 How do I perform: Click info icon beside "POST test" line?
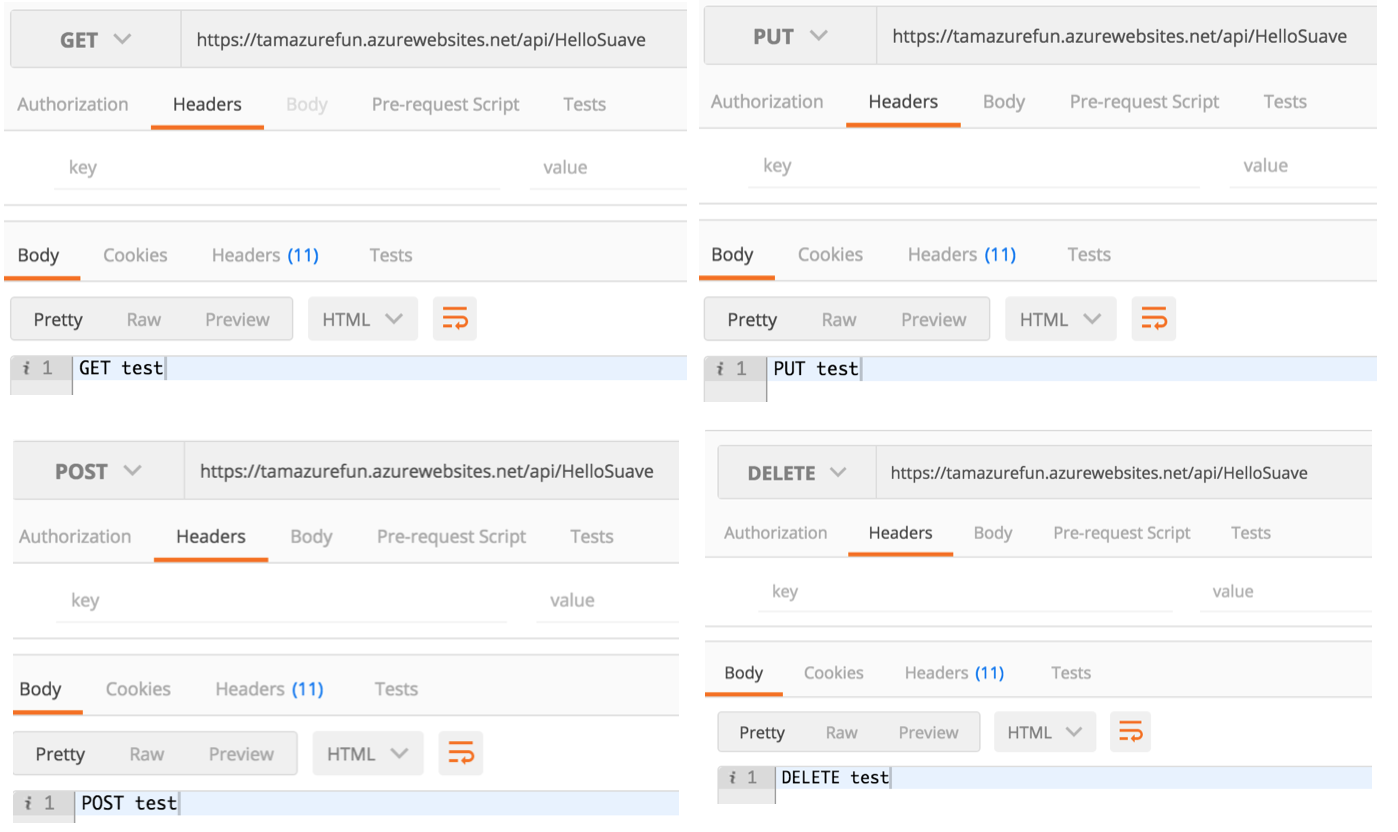(29, 803)
